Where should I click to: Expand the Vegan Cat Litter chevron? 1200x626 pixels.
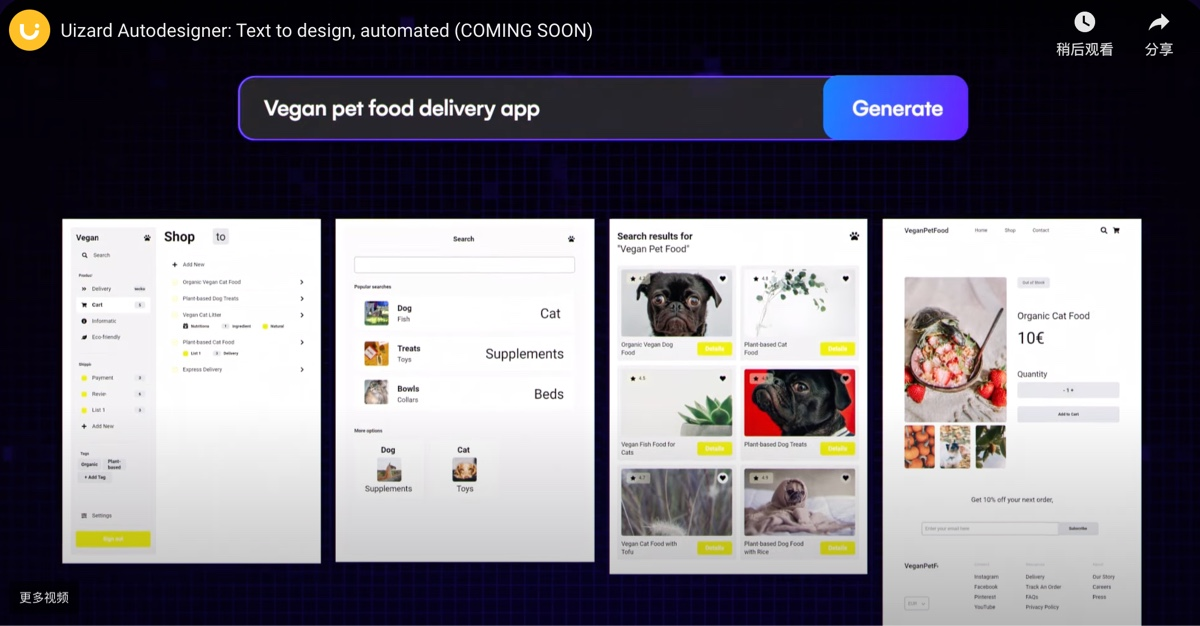pos(302,315)
